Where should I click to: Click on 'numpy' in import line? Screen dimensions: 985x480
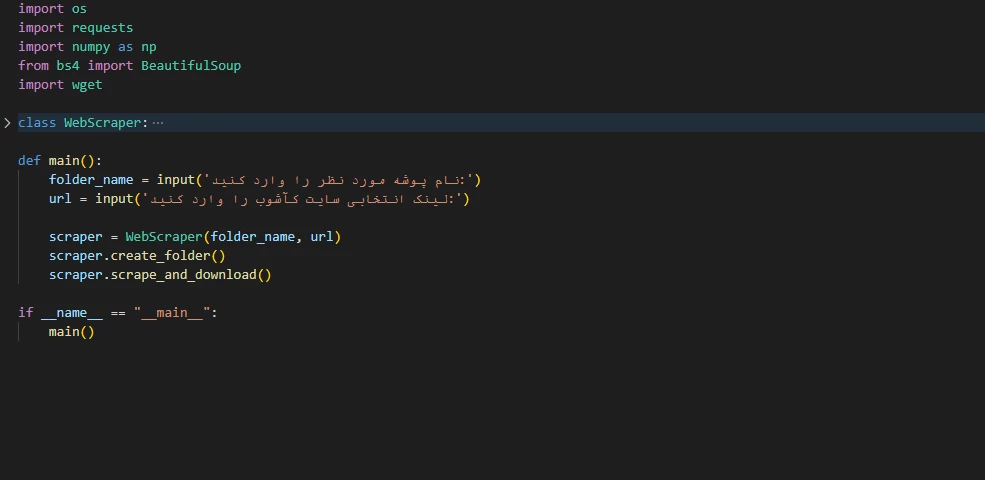click(94, 47)
